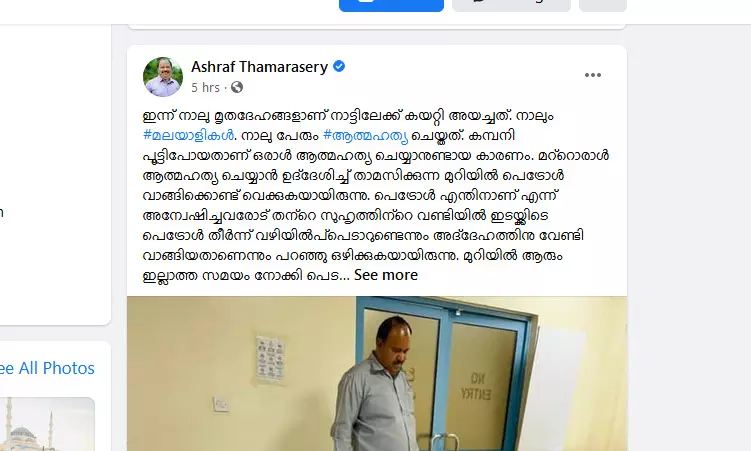Click the blue verified badge
Image resolution: width=751 pixels, height=451 pixels.
point(339,67)
